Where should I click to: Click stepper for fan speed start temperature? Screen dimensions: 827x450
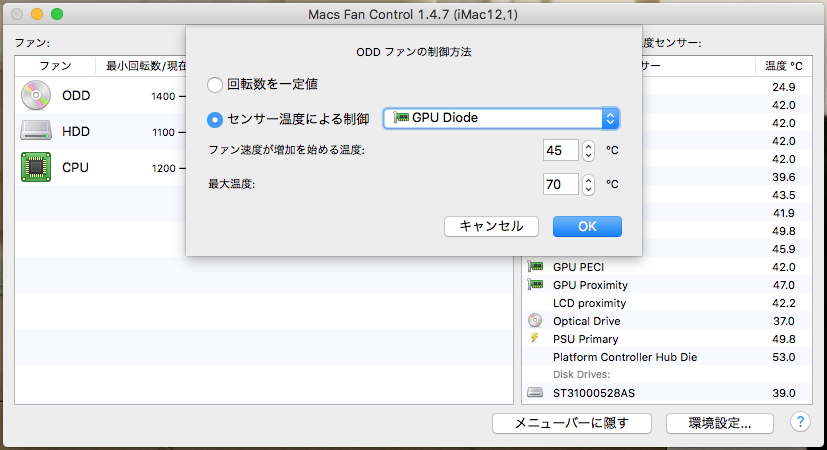point(588,150)
